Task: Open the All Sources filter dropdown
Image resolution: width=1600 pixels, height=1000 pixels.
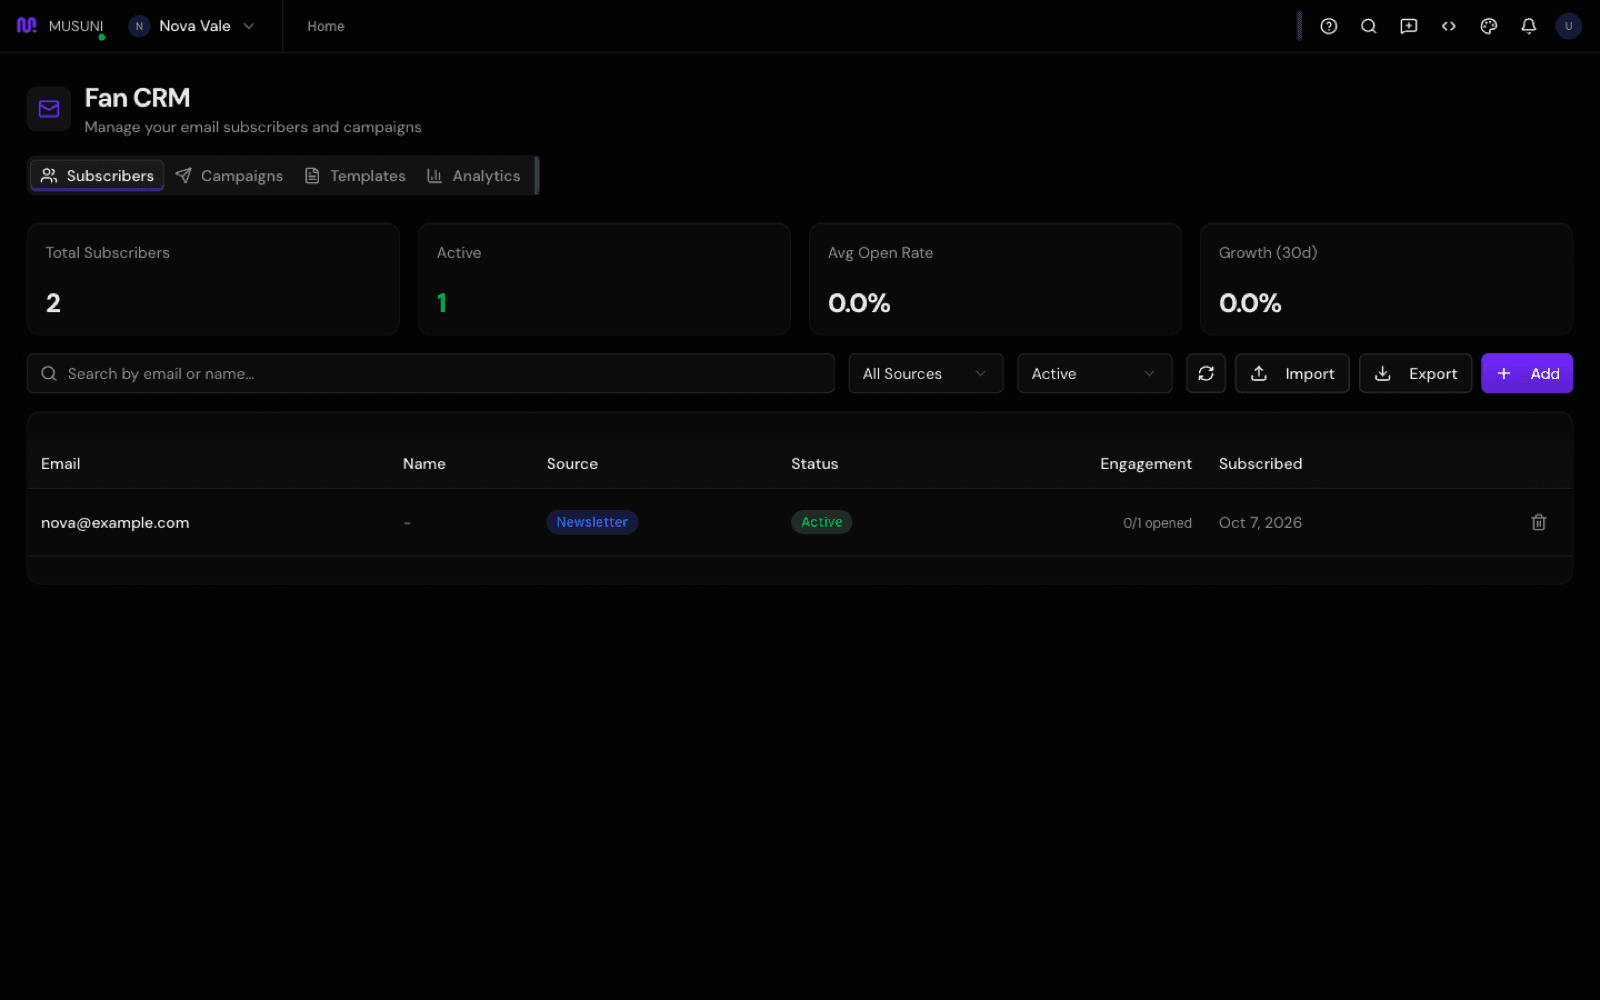Action: 926,373
